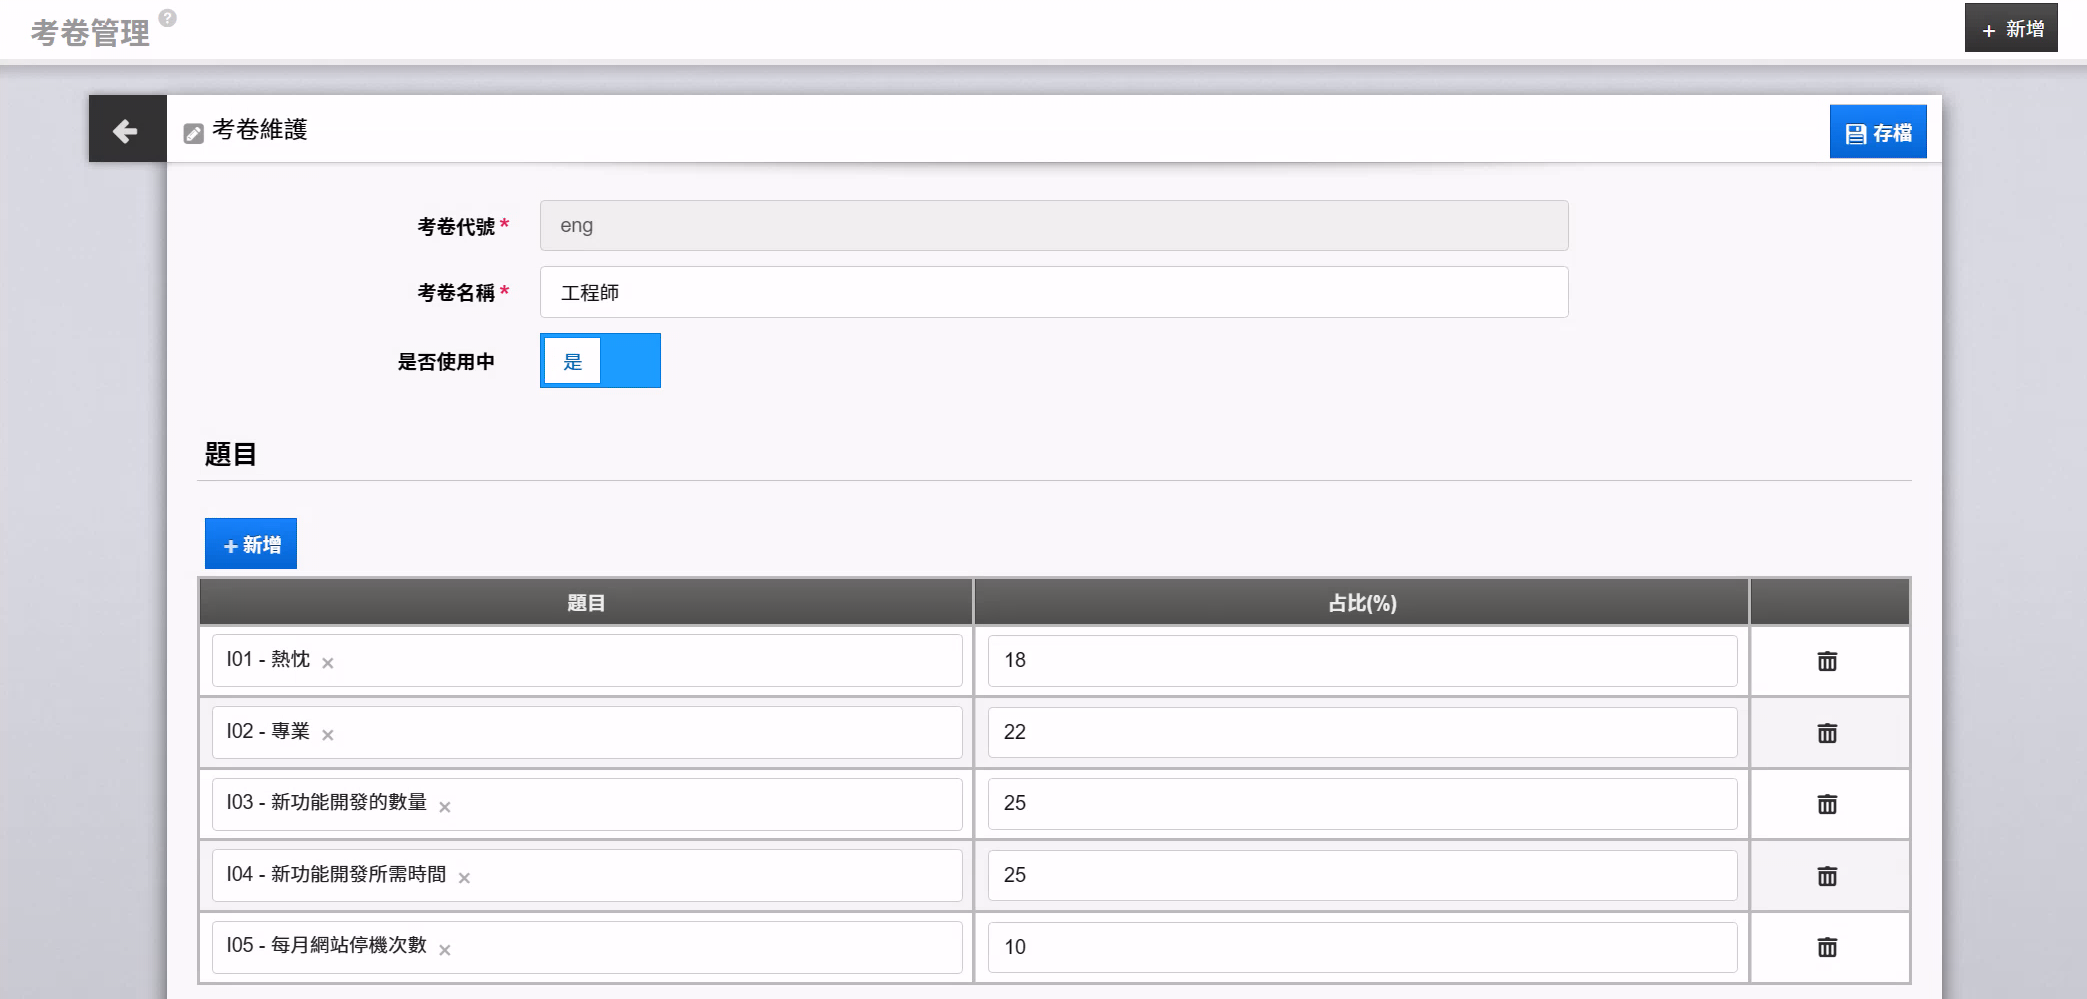The height and width of the screenshot is (999, 2087).
Task: Click the 考卷名稱 input field
Action: click(1053, 292)
